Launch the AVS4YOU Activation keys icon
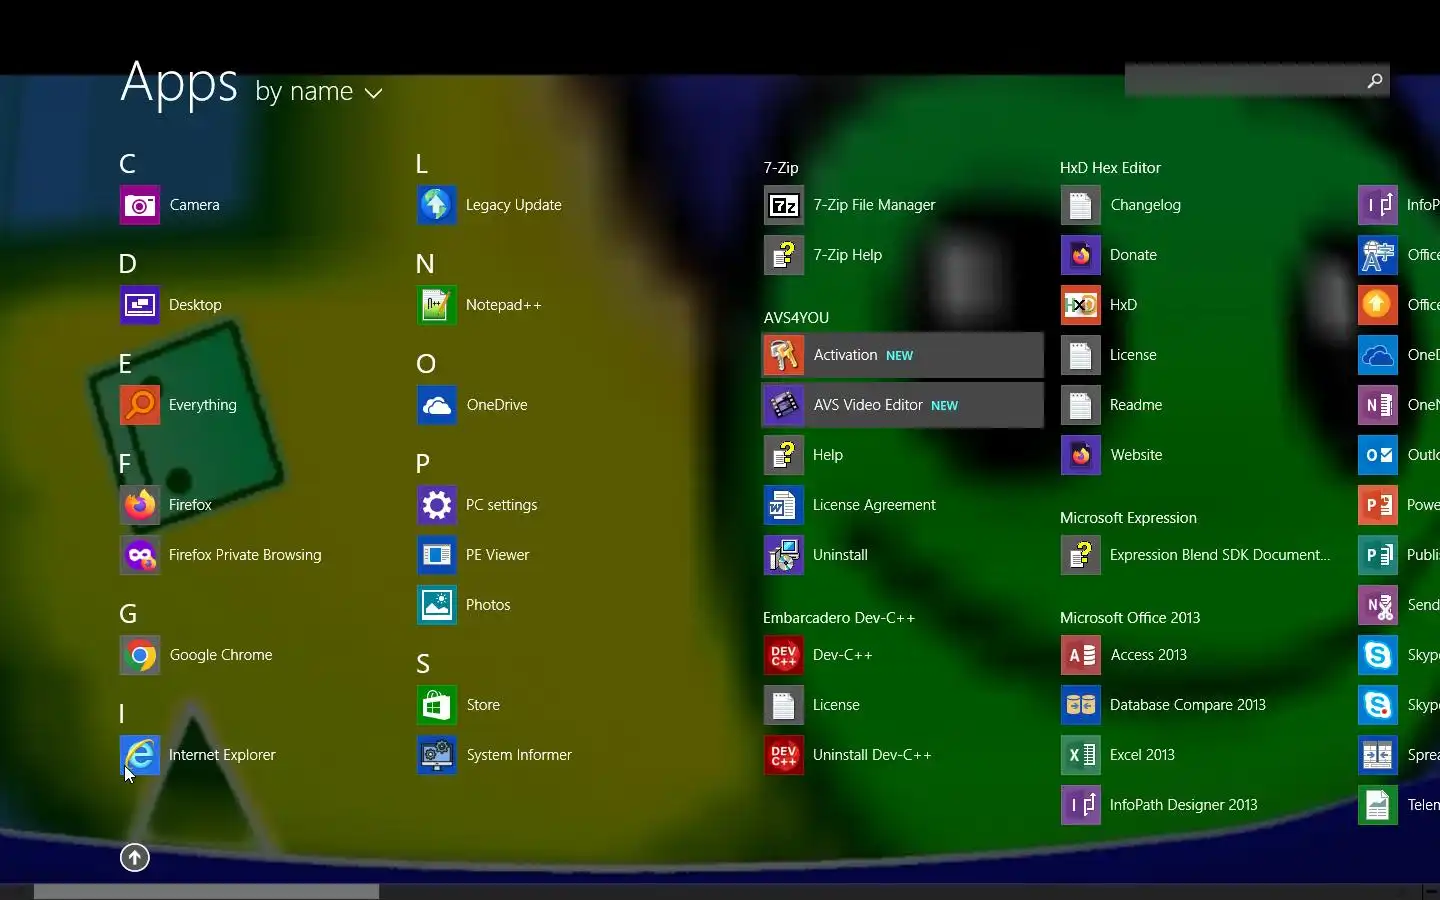 pyautogui.click(x=784, y=355)
